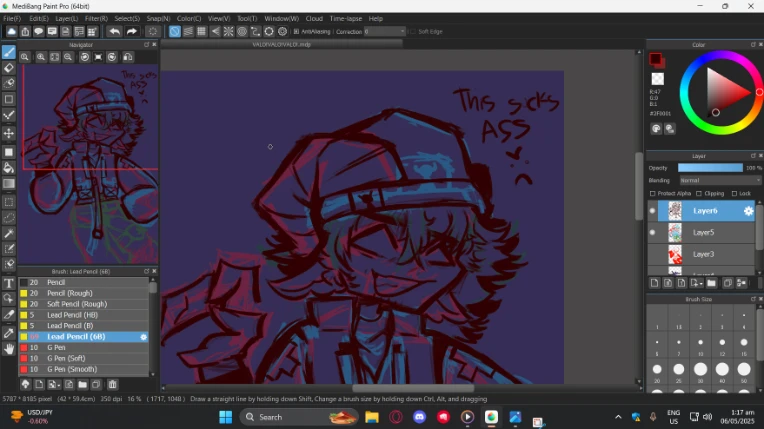
Task: Add a new layer icon in Layer panel
Action: pos(654,283)
